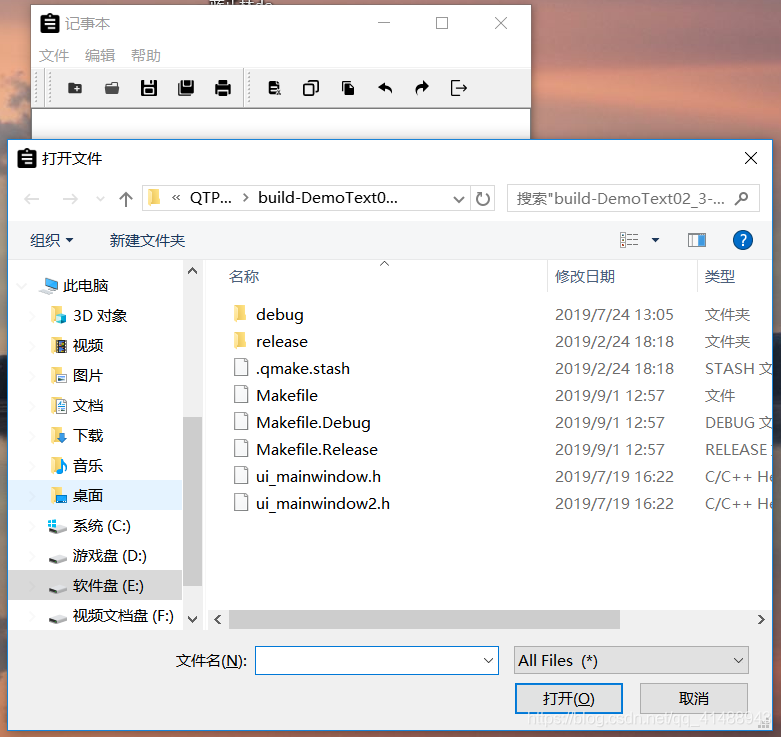
Task: Toggle the preview pane icon
Action: pyautogui.click(x=697, y=240)
